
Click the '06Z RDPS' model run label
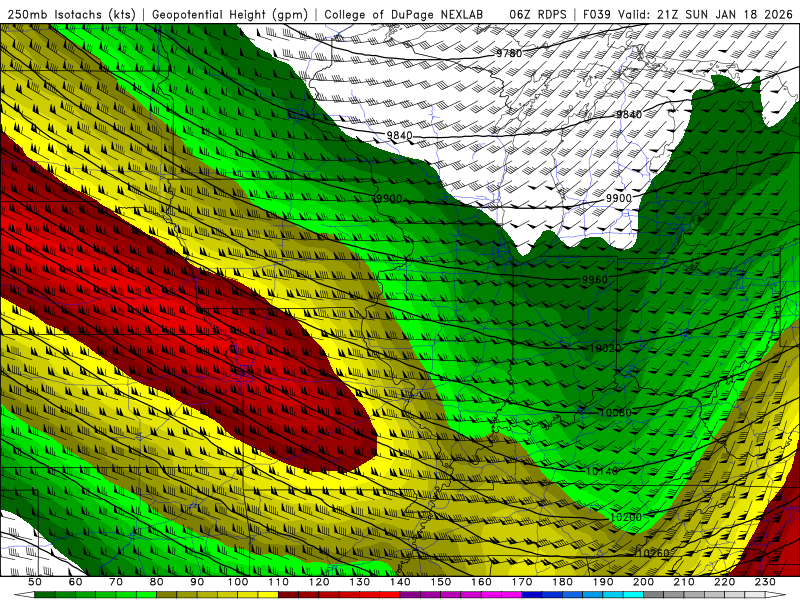(538, 14)
